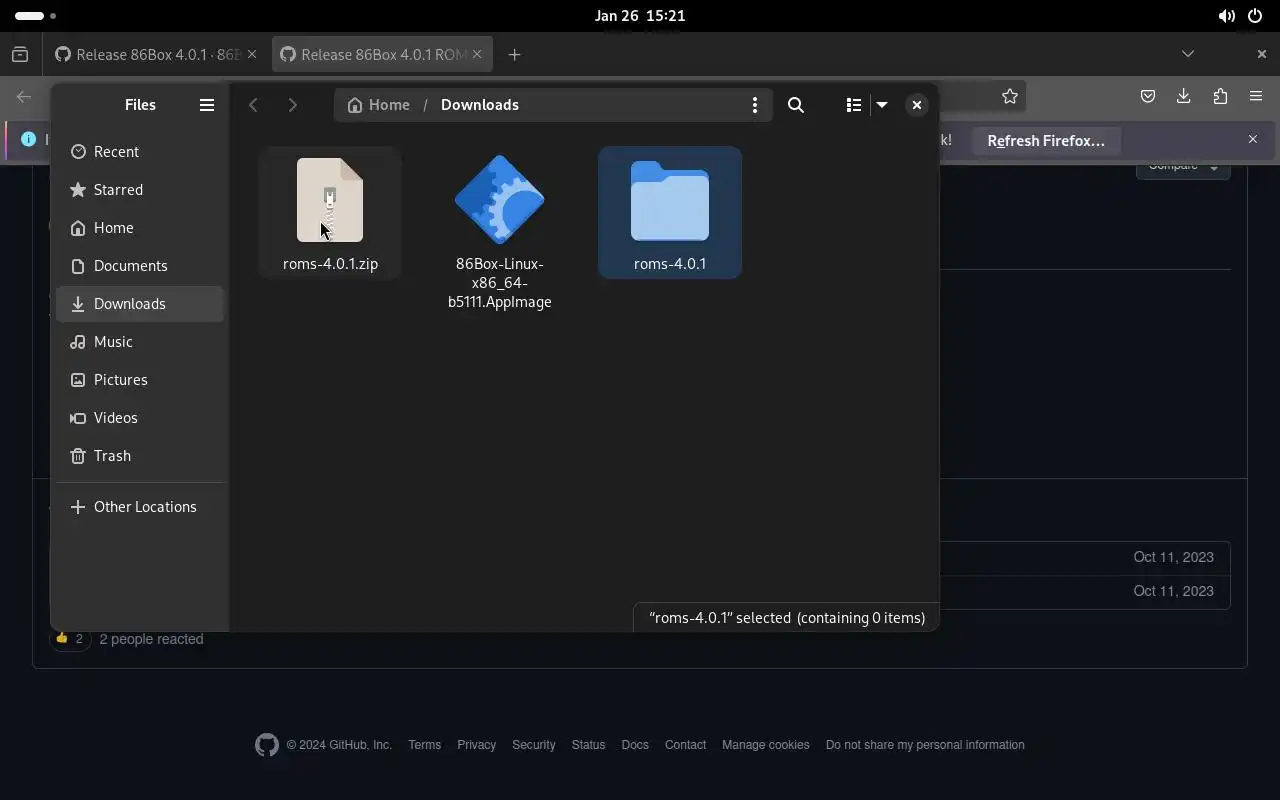This screenshot has height=800, width=1280.
Task: Open view options dropdown arrow
Action: (882, 105)
